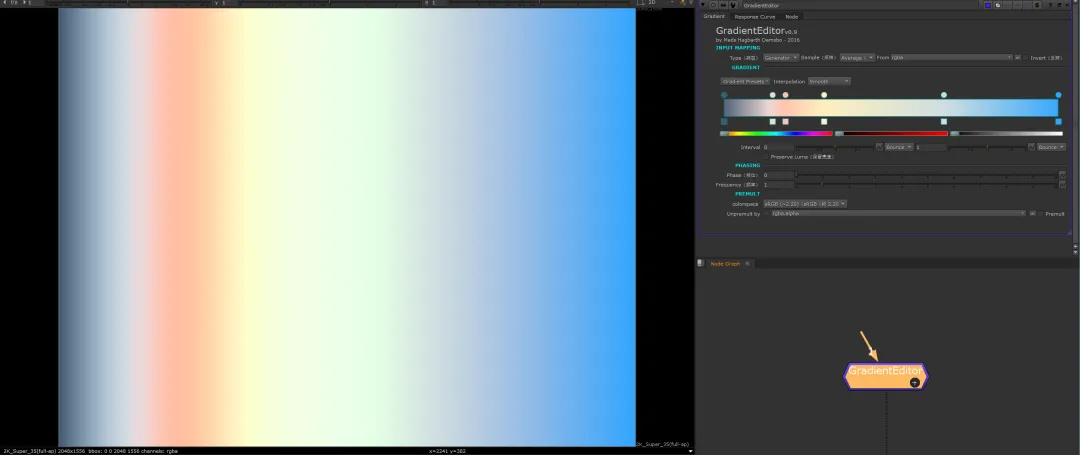
Task: Click the S icon in properties header
Action: pos(1037,5)
